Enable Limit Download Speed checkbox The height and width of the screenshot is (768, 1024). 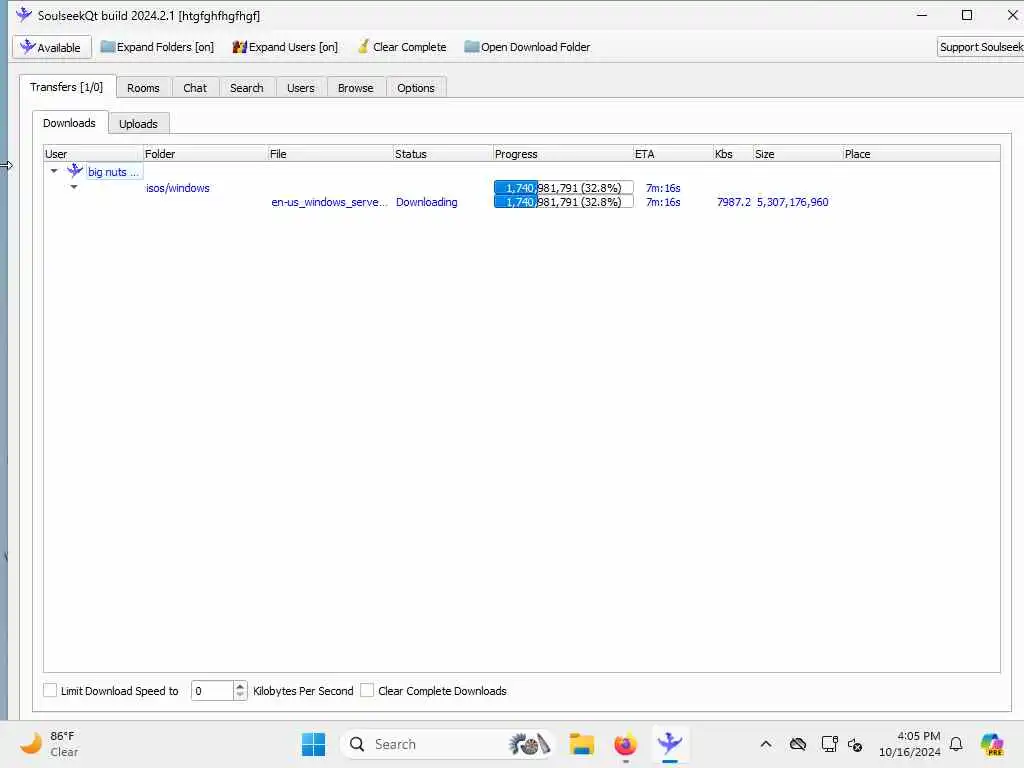point(50,690)
